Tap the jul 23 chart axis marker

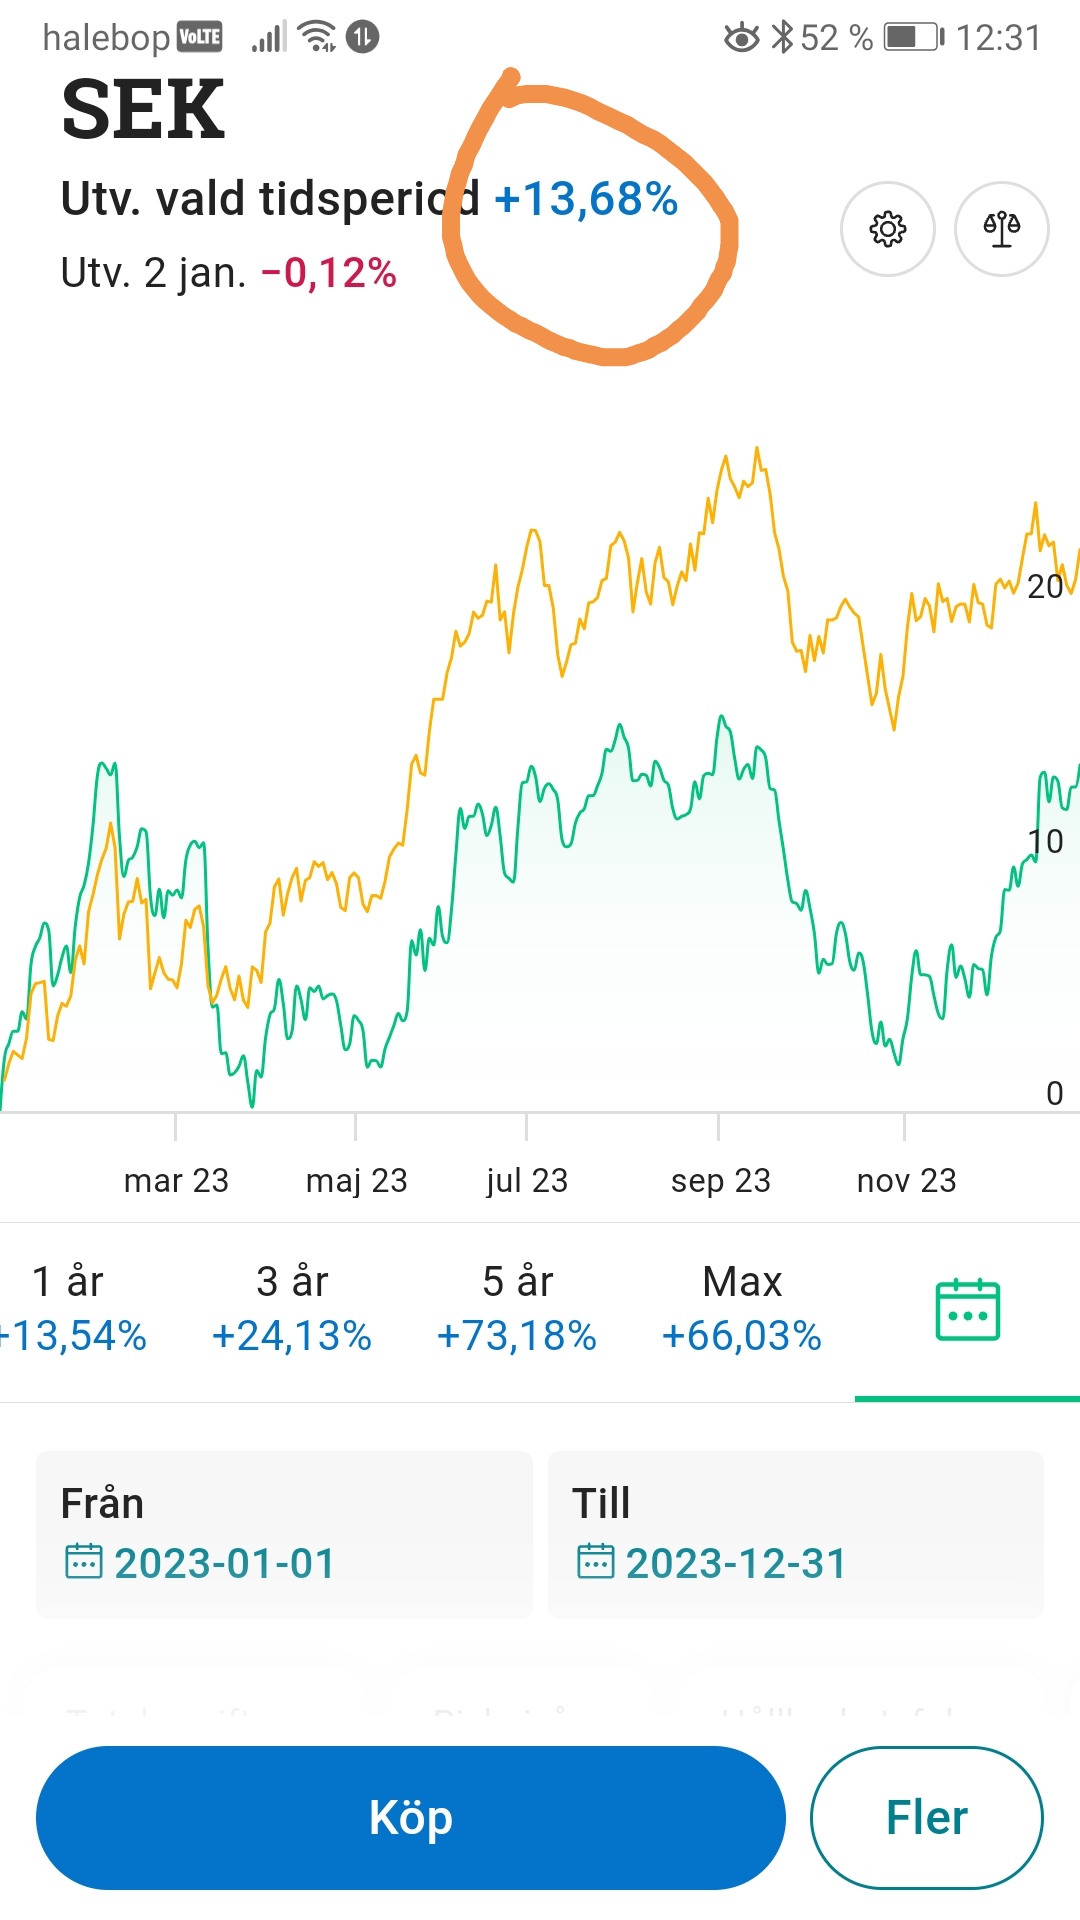click(x=527, y=1180)
